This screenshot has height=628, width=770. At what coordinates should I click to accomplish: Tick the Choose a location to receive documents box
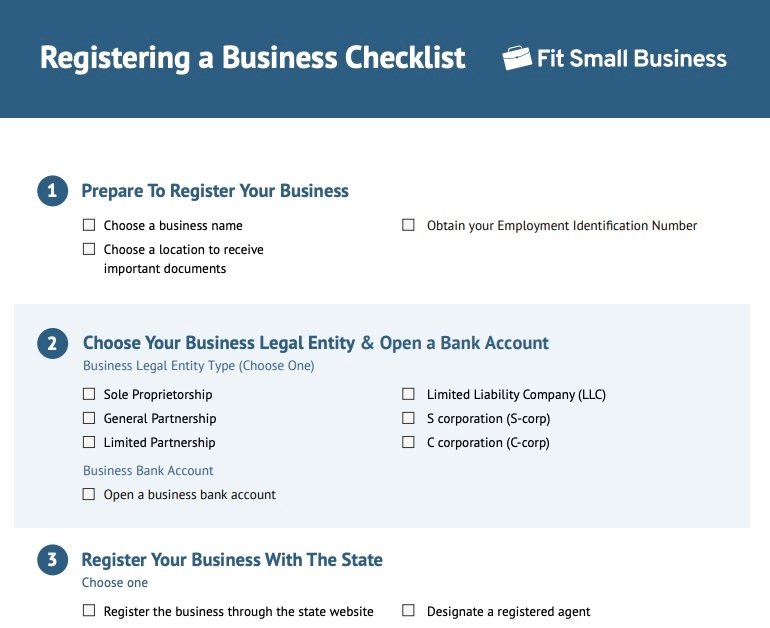tap(89, 249)
